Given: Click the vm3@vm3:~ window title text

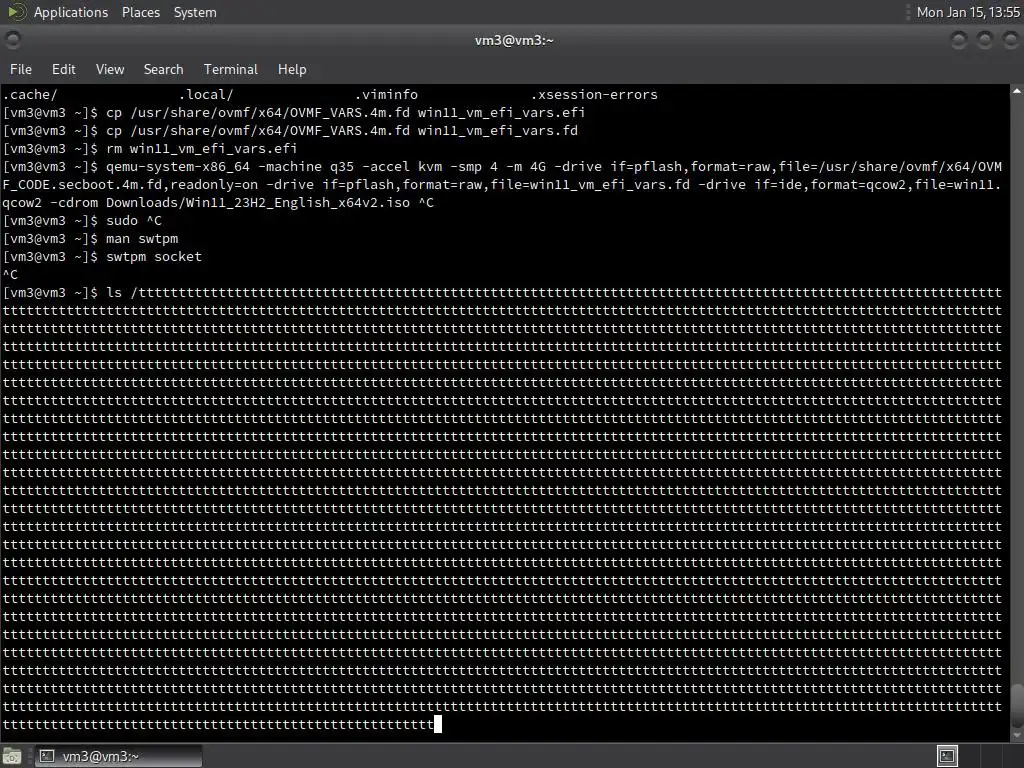Looking at the screenshot, I should pos(514,40).
